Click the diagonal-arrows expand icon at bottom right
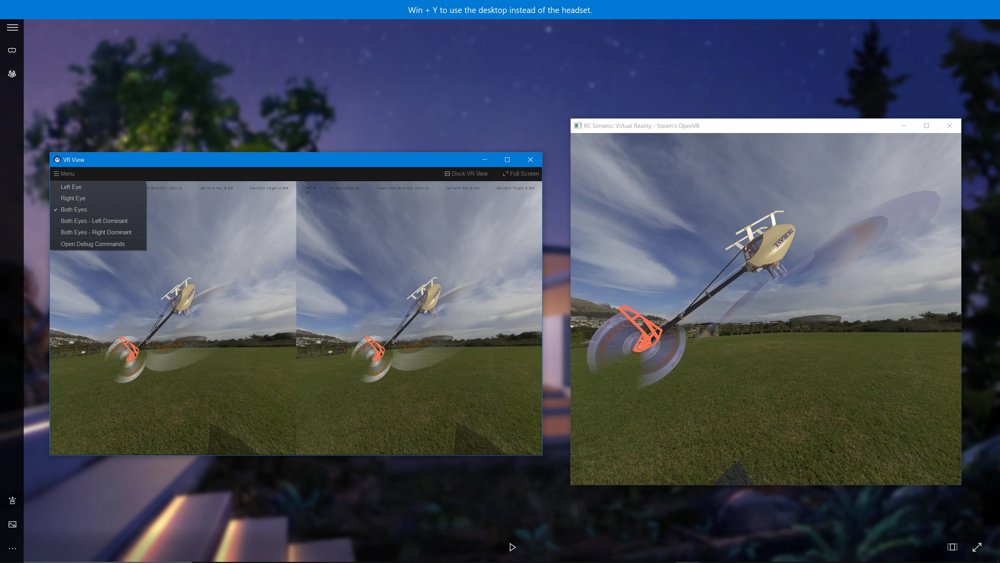 977,547
